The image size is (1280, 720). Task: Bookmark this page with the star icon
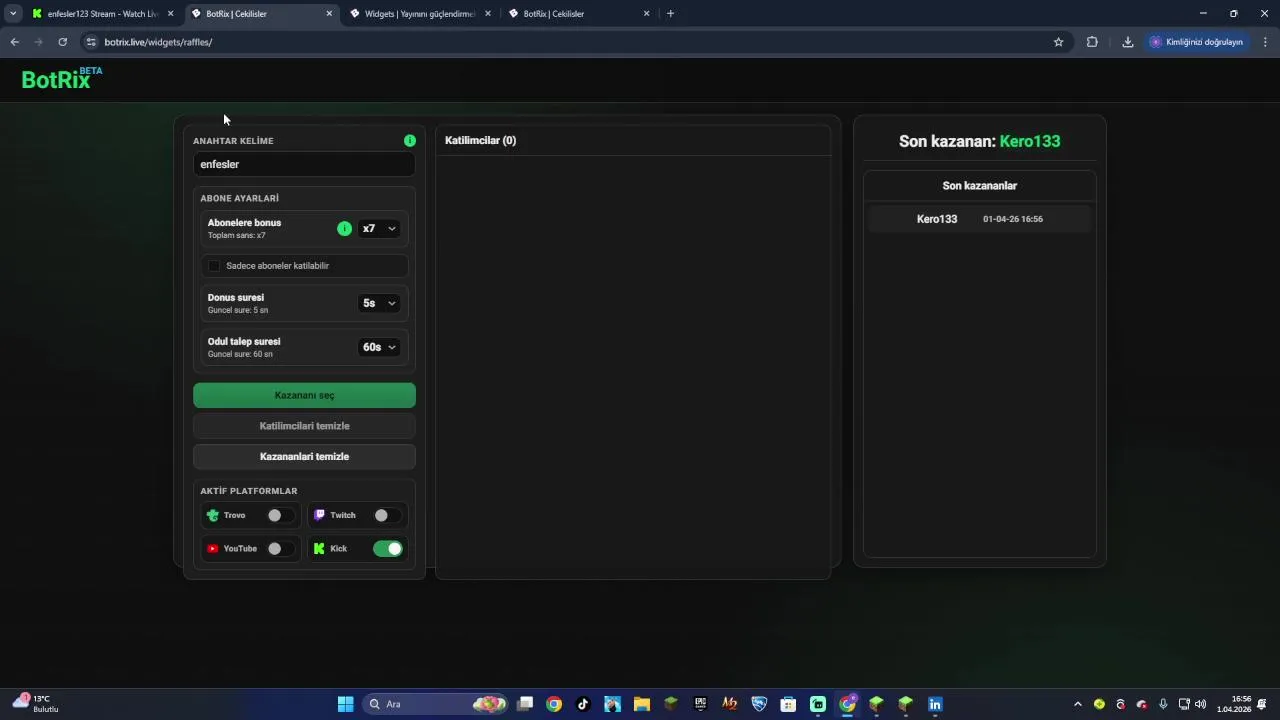pyautogui.click(x=1058, y=42)
